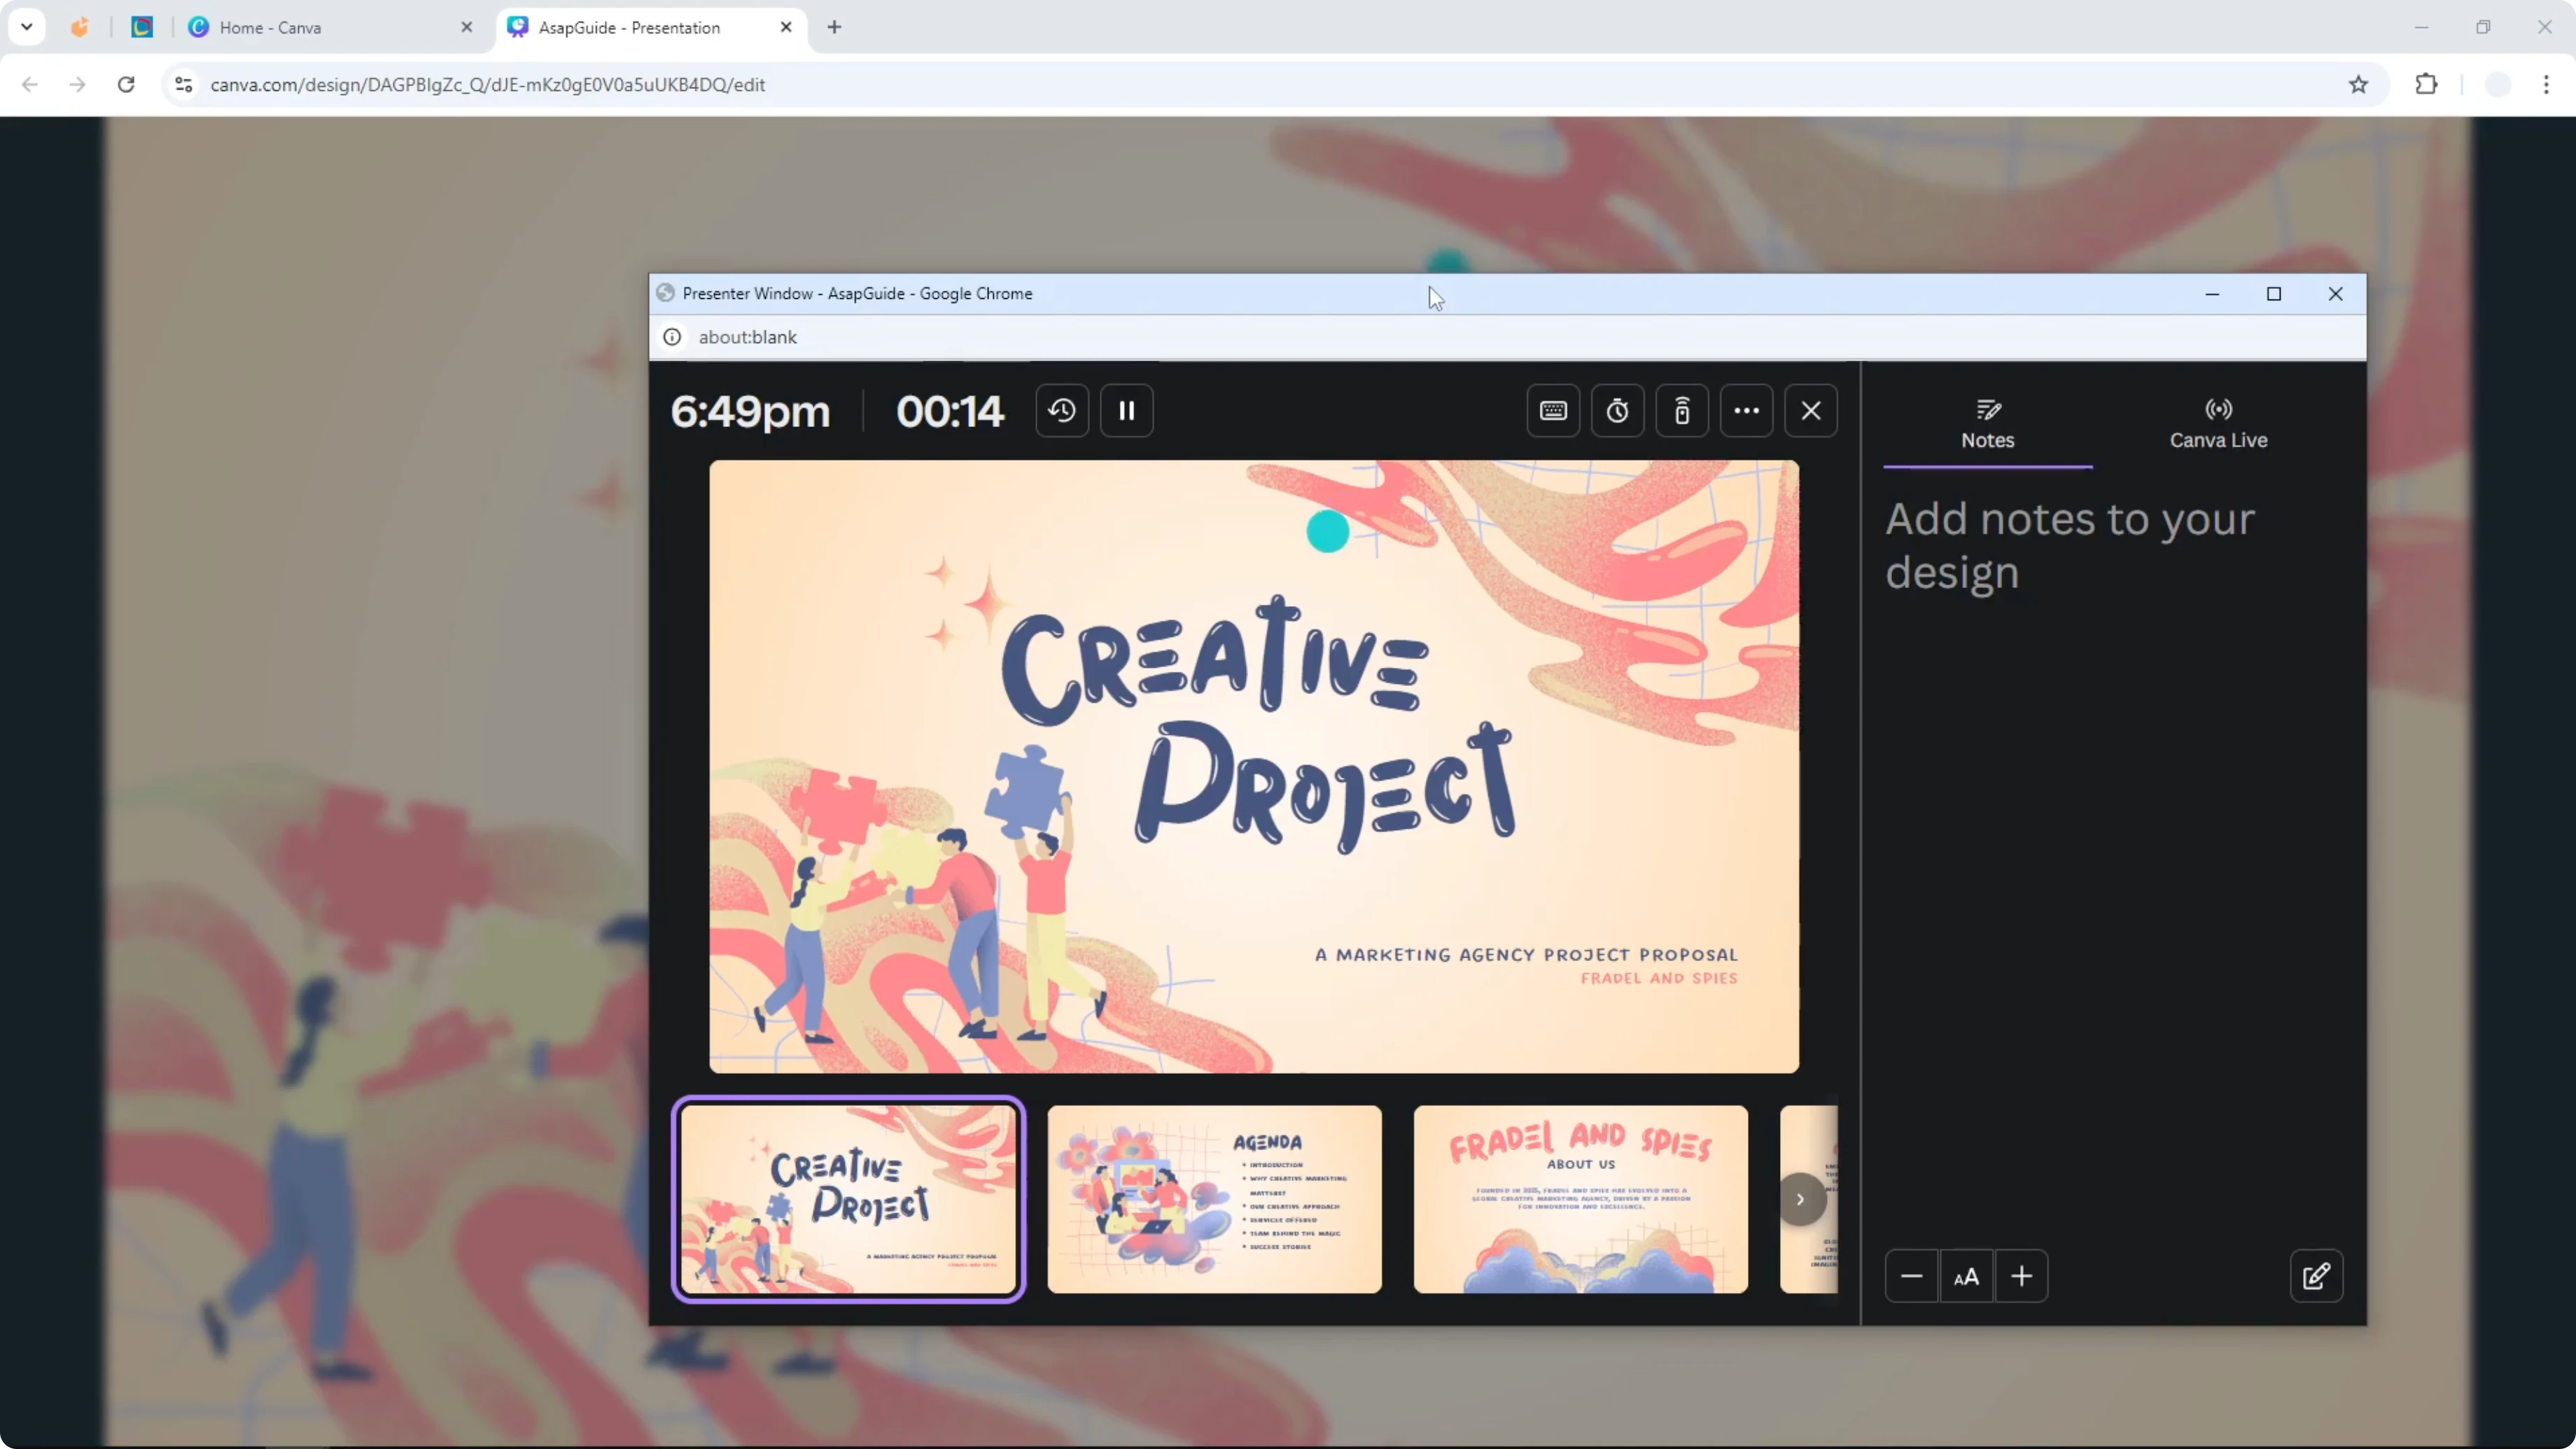Click the 6:49pm clock display

[x=750, y=411]
